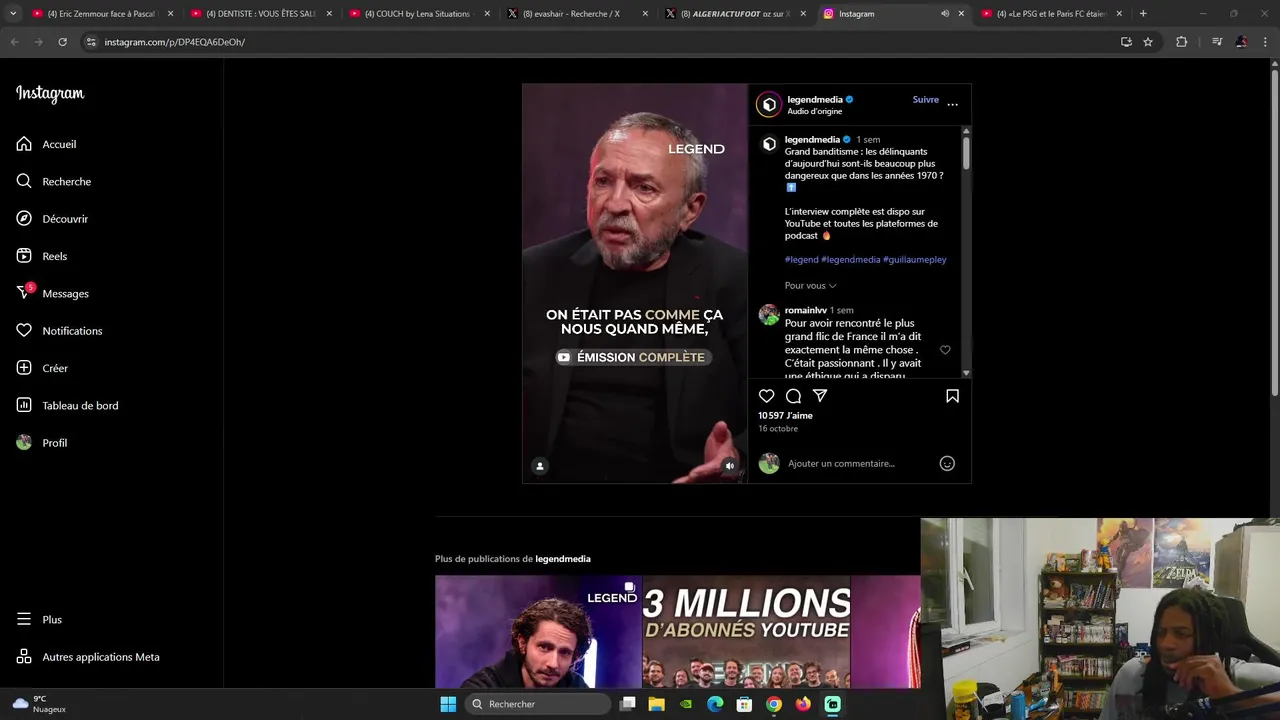Screen dimensions: 1280x720
Task: Open the tab search dropdown arrow
Action: coord(13,14)
